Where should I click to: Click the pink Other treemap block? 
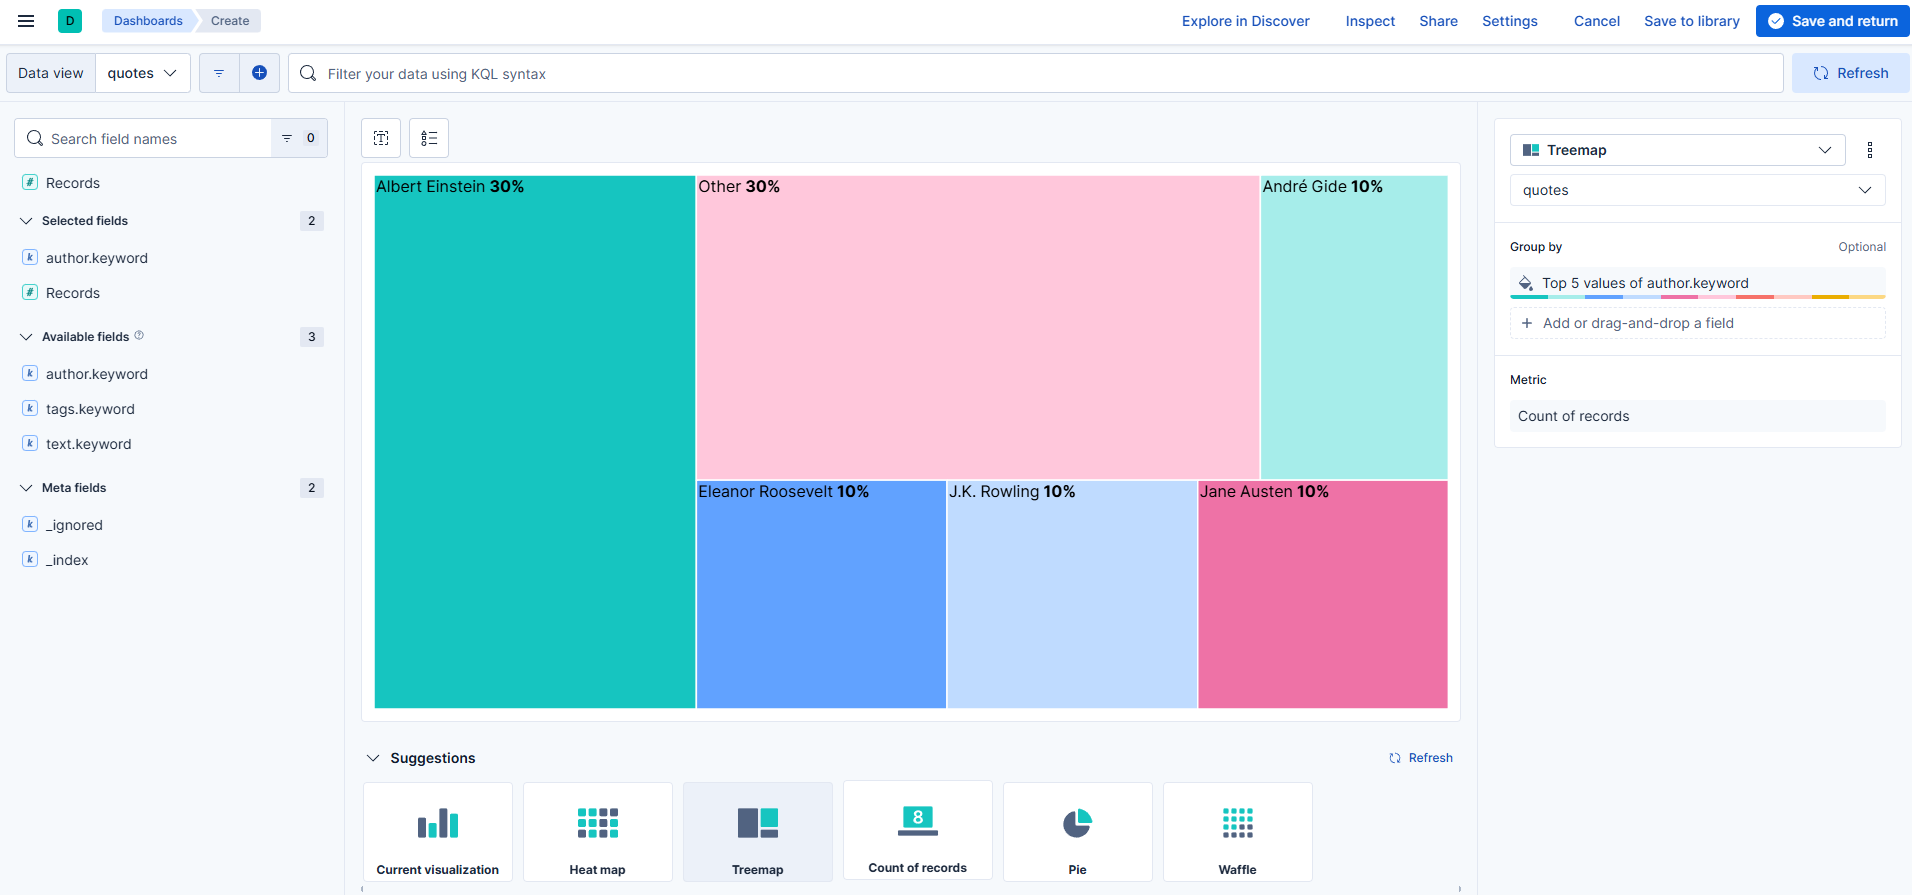[x=978, y=328]
